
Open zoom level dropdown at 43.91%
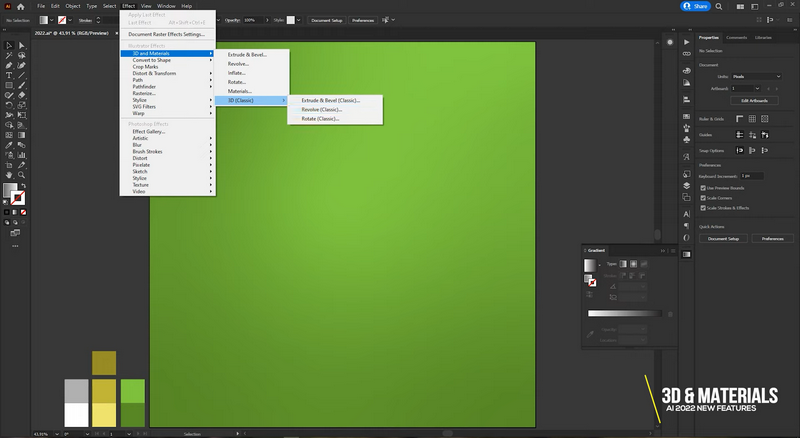point(57,434)
